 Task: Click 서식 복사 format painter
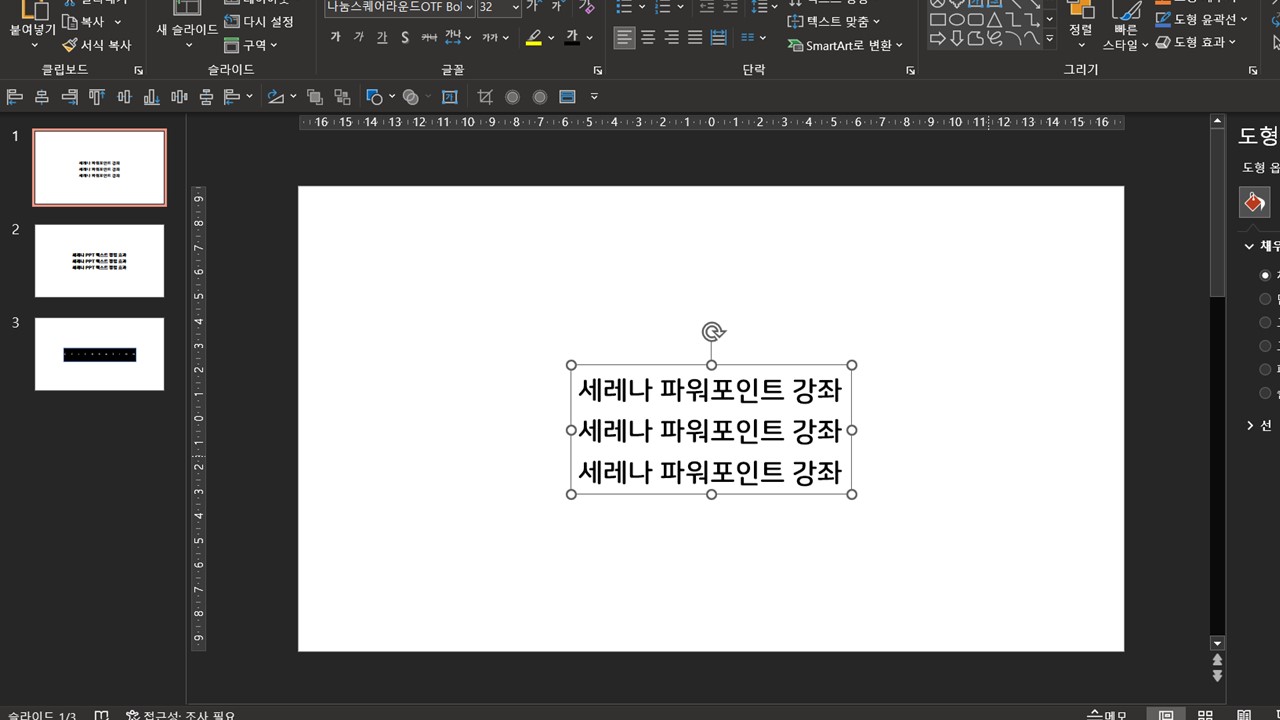tap(96, 45)
